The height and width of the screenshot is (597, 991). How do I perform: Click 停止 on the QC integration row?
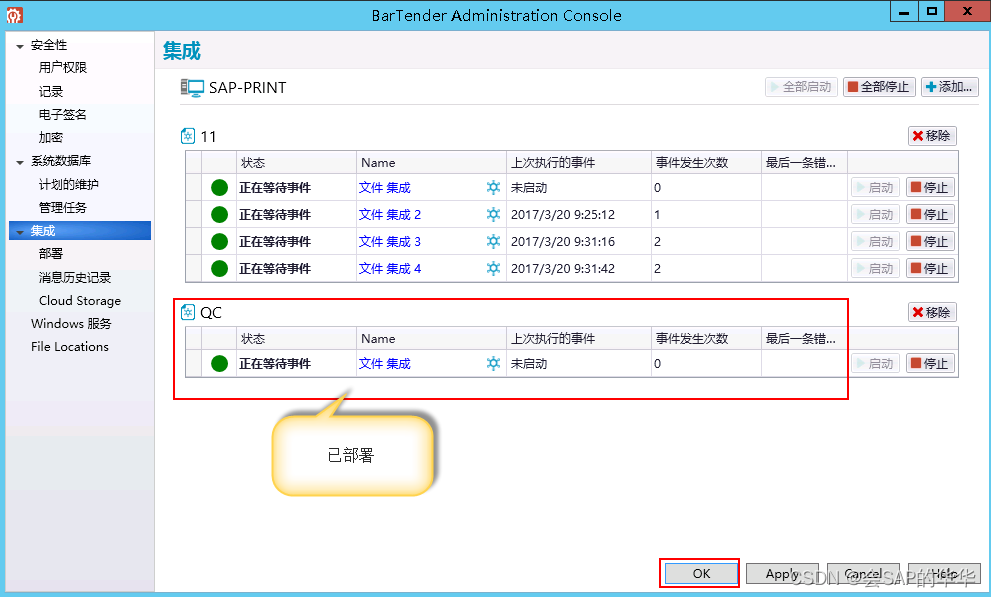(930, 363)
